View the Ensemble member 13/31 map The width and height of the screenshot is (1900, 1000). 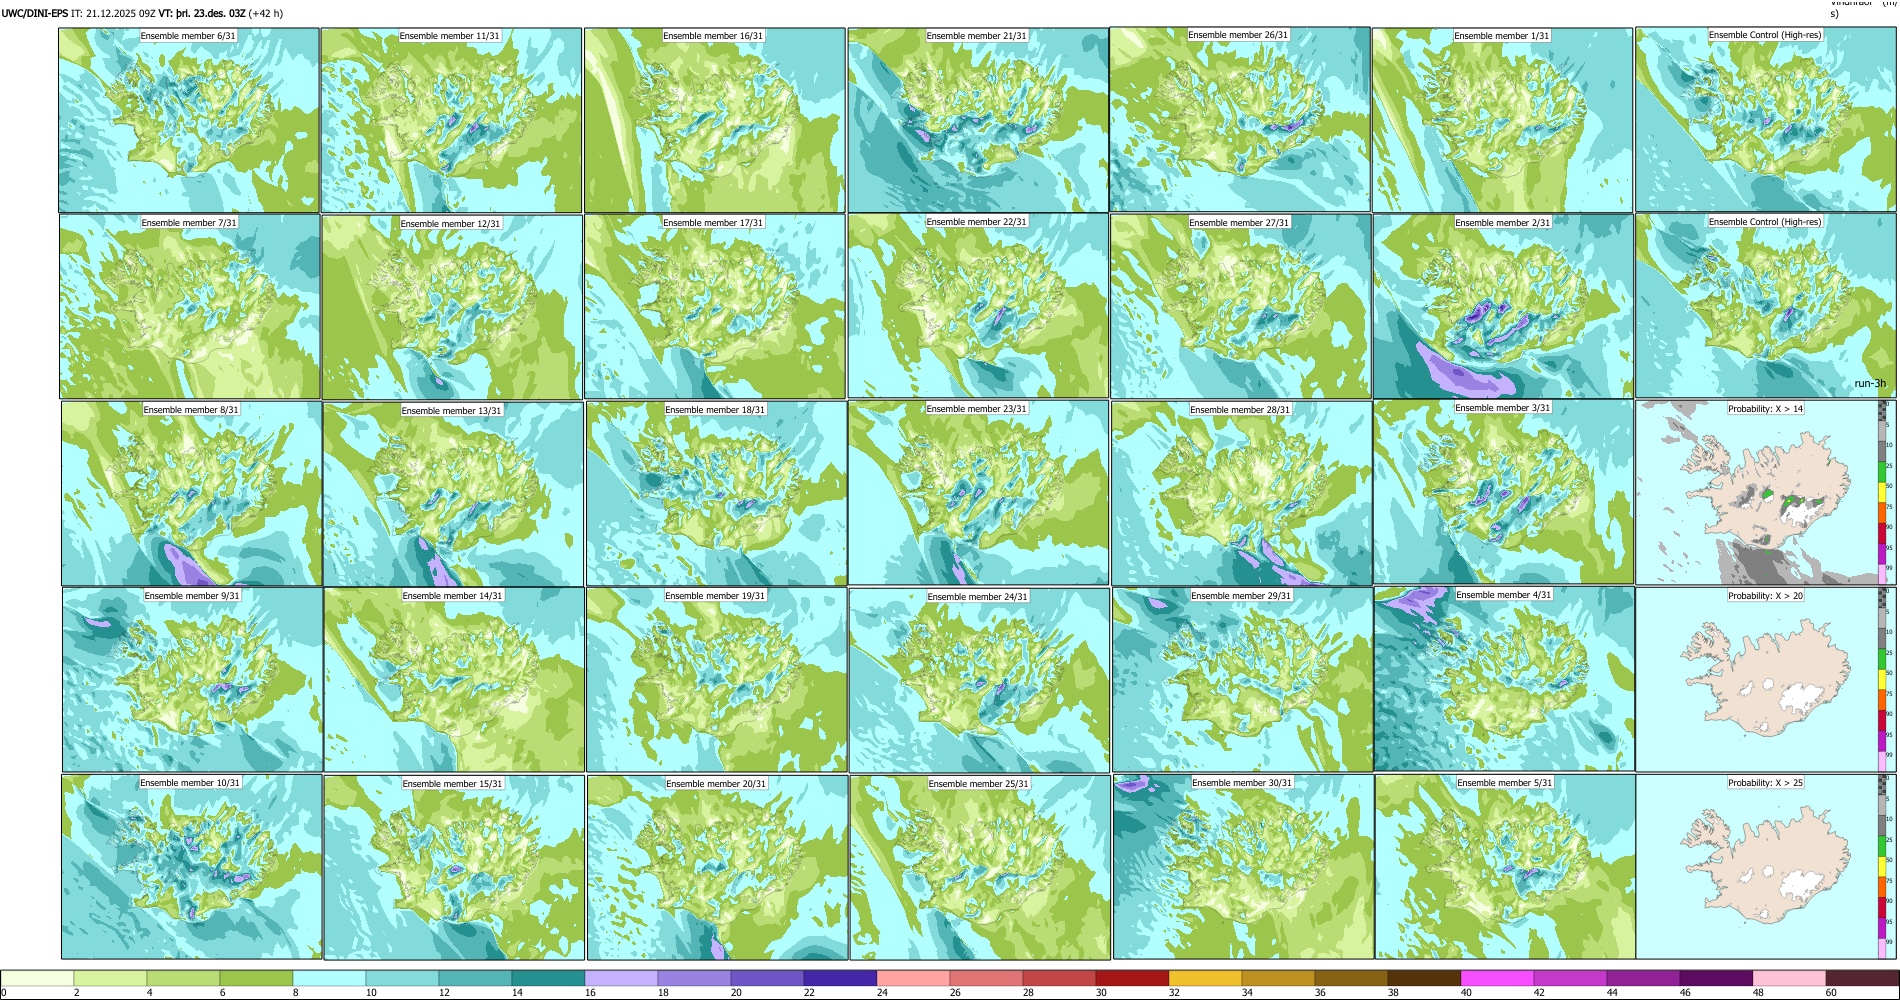tap(453, 494)
